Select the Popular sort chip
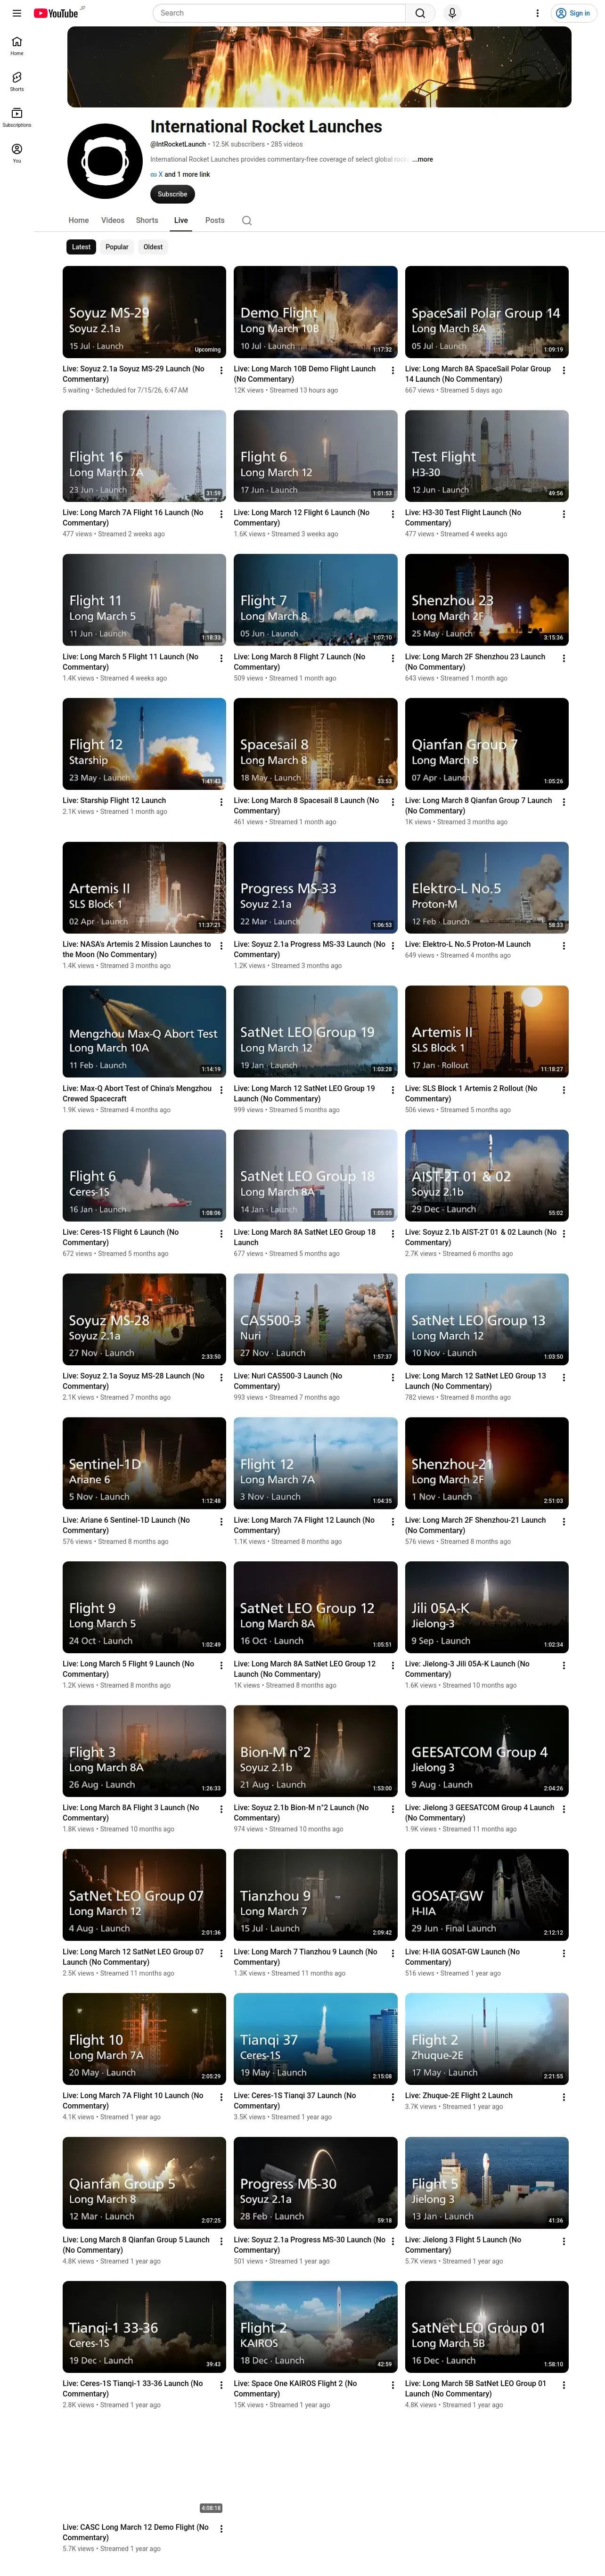605x2576 pixels. (117, 247)
